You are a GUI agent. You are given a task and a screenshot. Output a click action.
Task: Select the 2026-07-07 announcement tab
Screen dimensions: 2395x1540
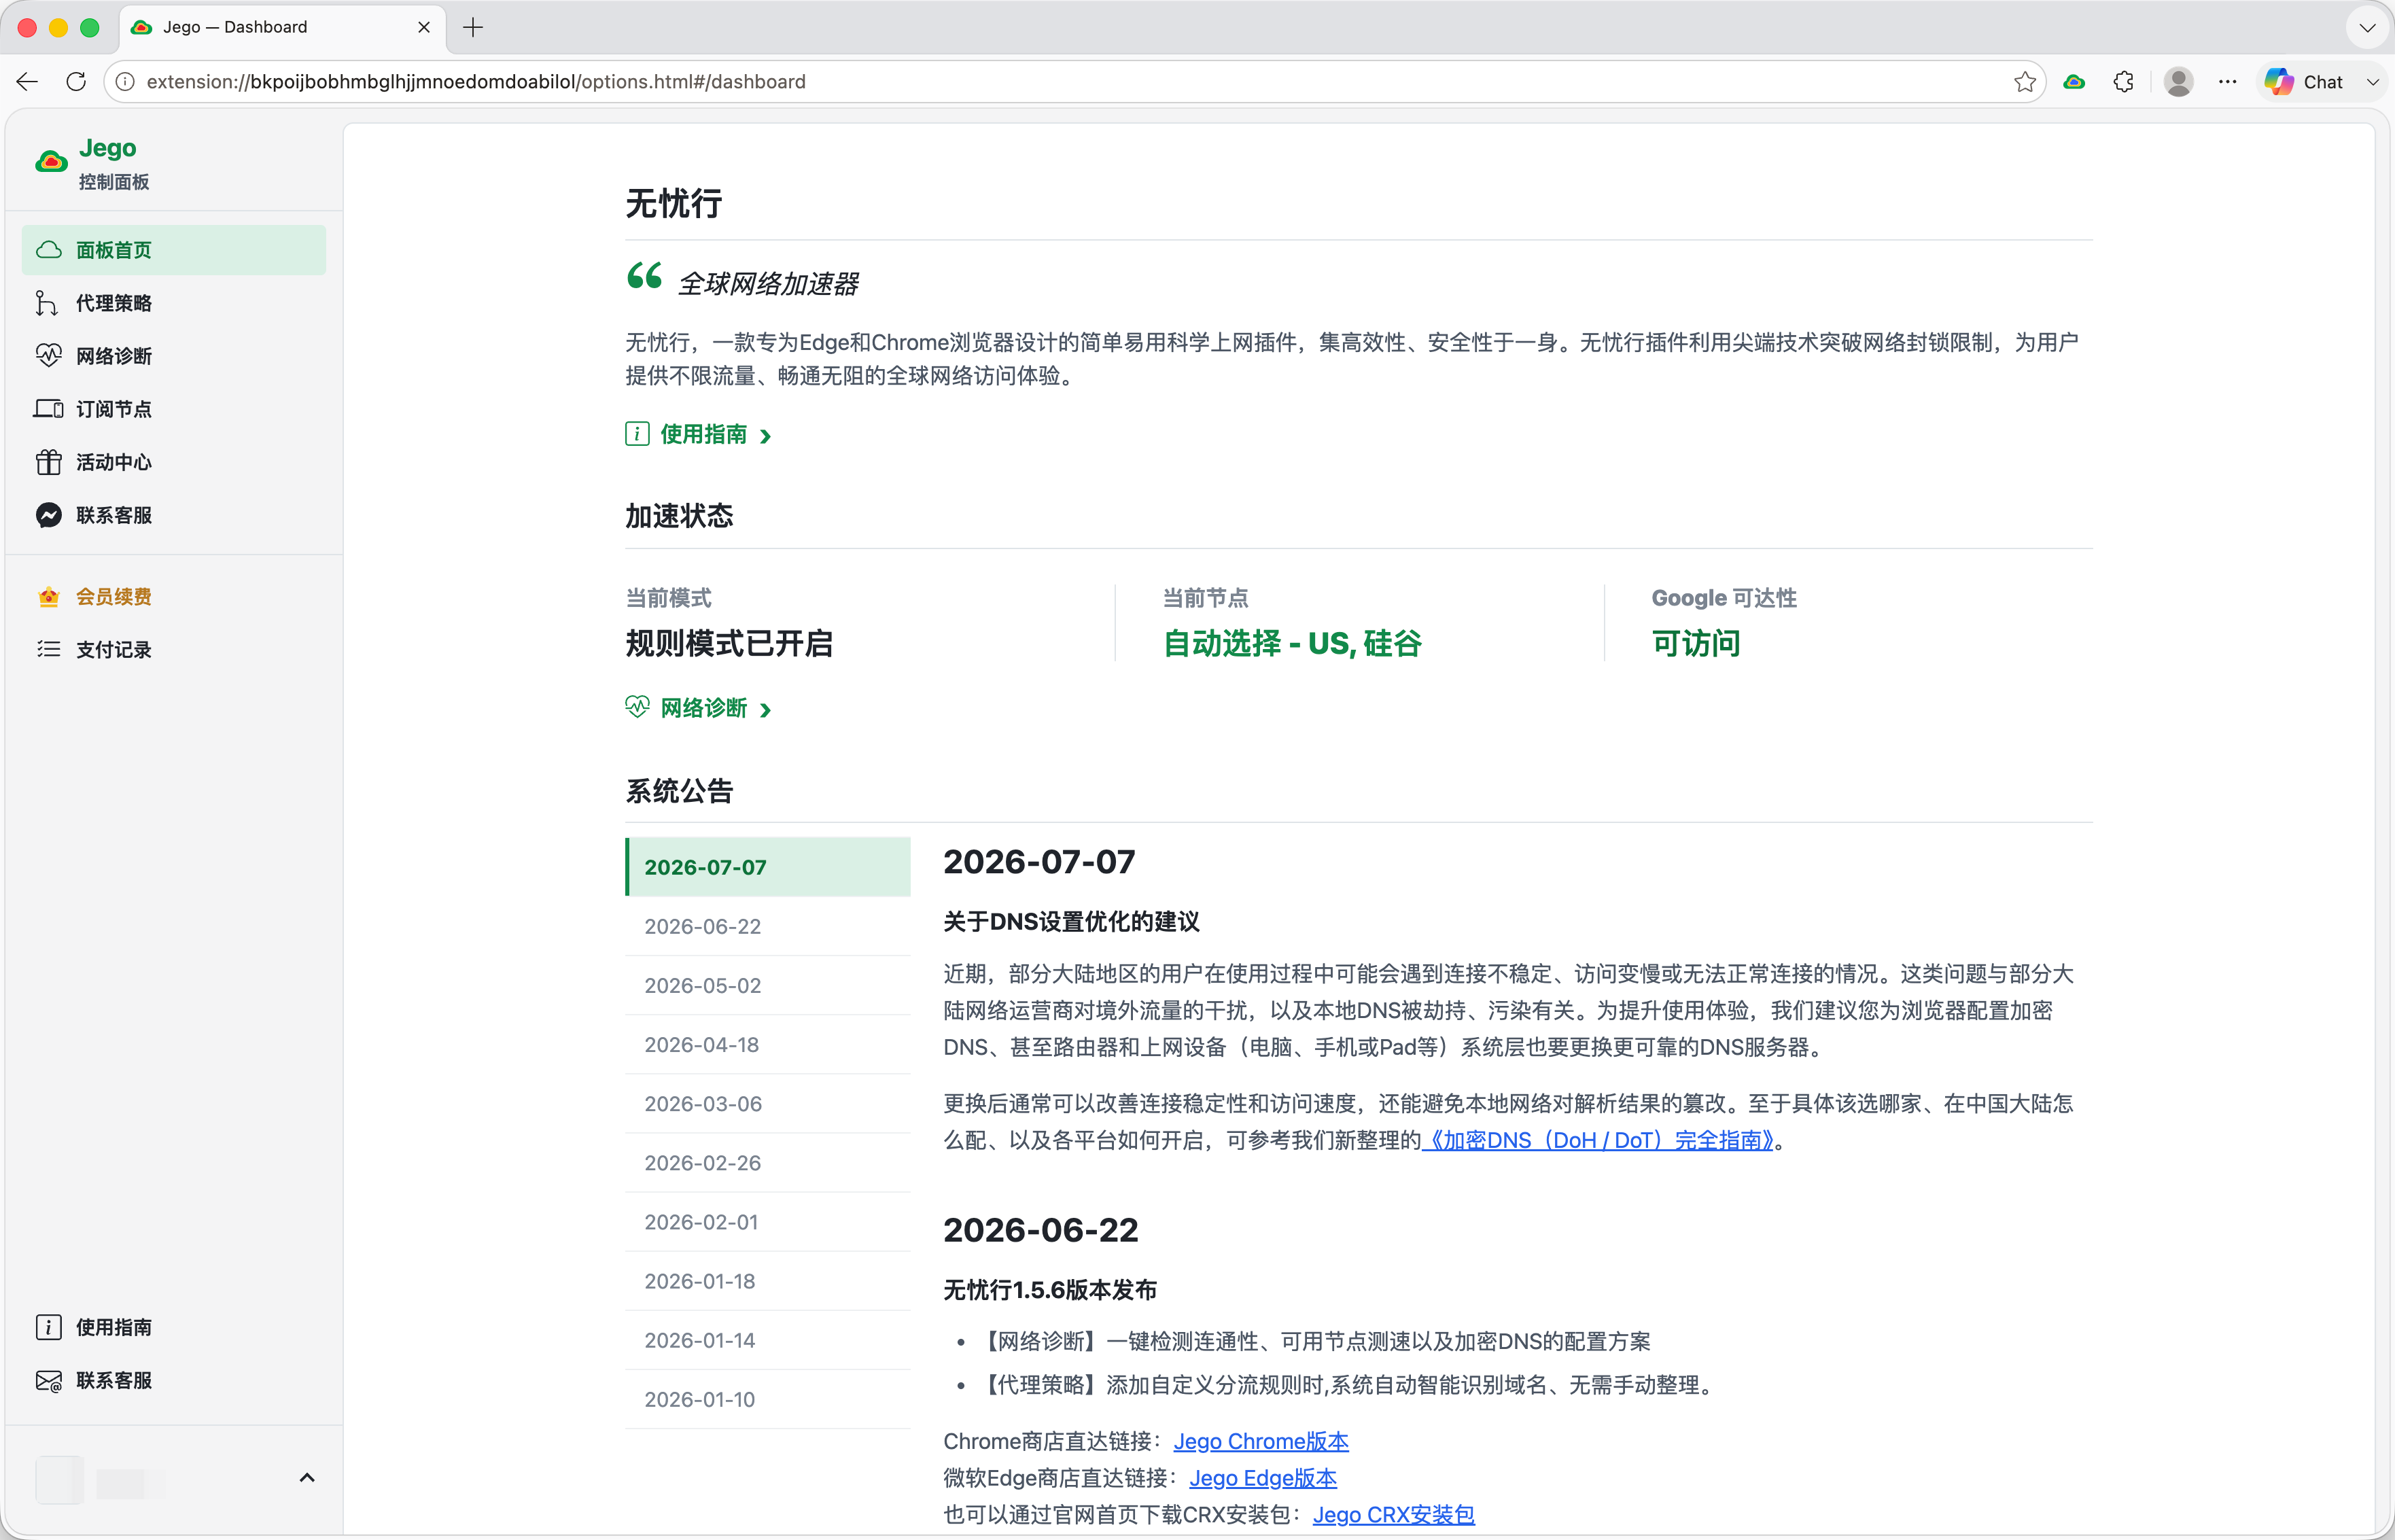(767, 867)
